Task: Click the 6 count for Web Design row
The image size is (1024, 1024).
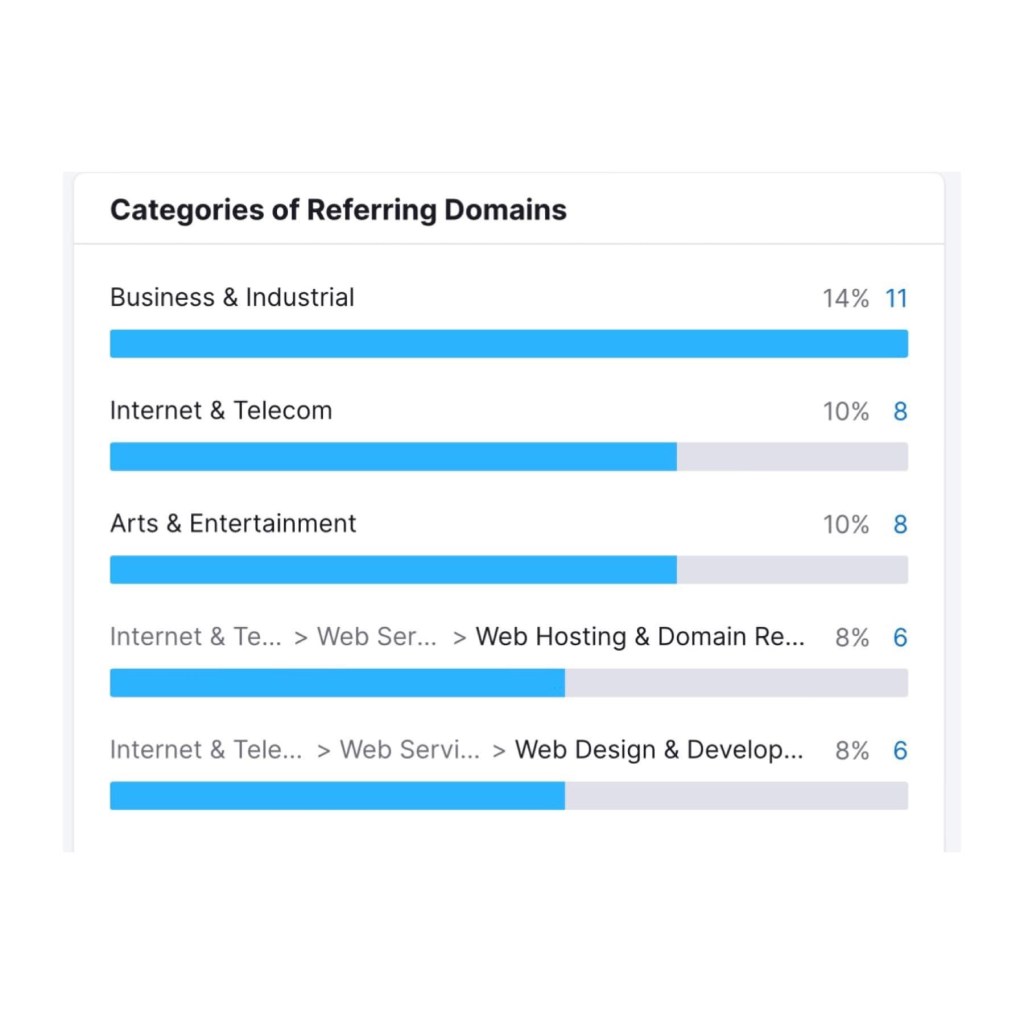Action: (x=900, y=751)
